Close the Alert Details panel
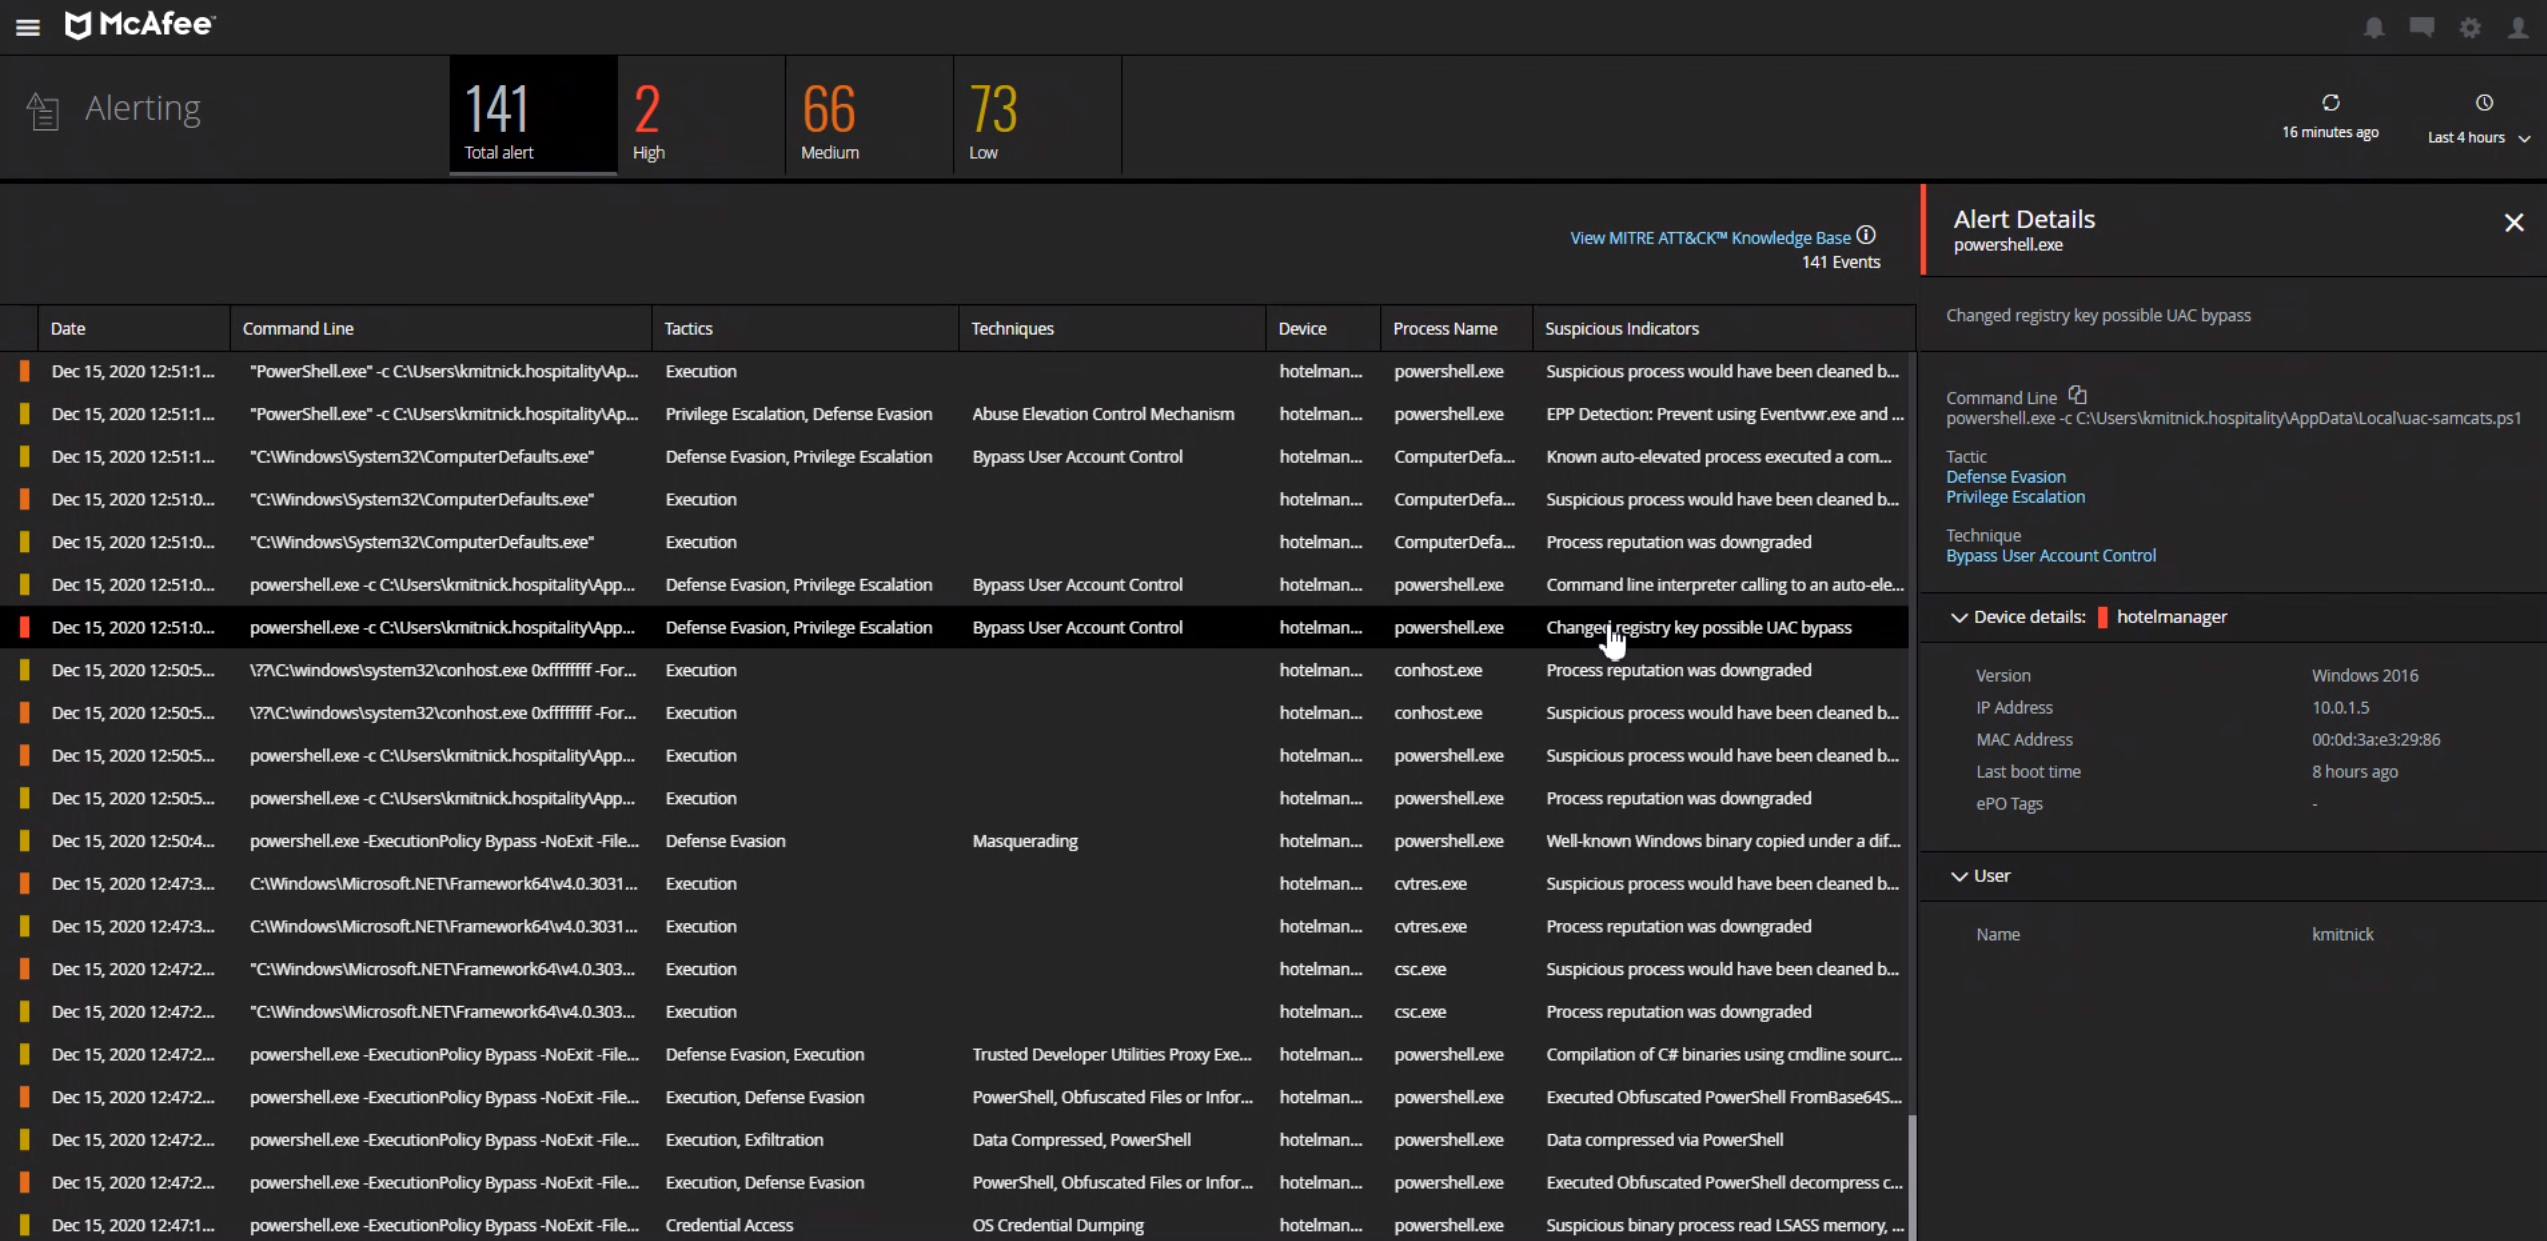The image size is (2547, 1241). point(2514,222)
